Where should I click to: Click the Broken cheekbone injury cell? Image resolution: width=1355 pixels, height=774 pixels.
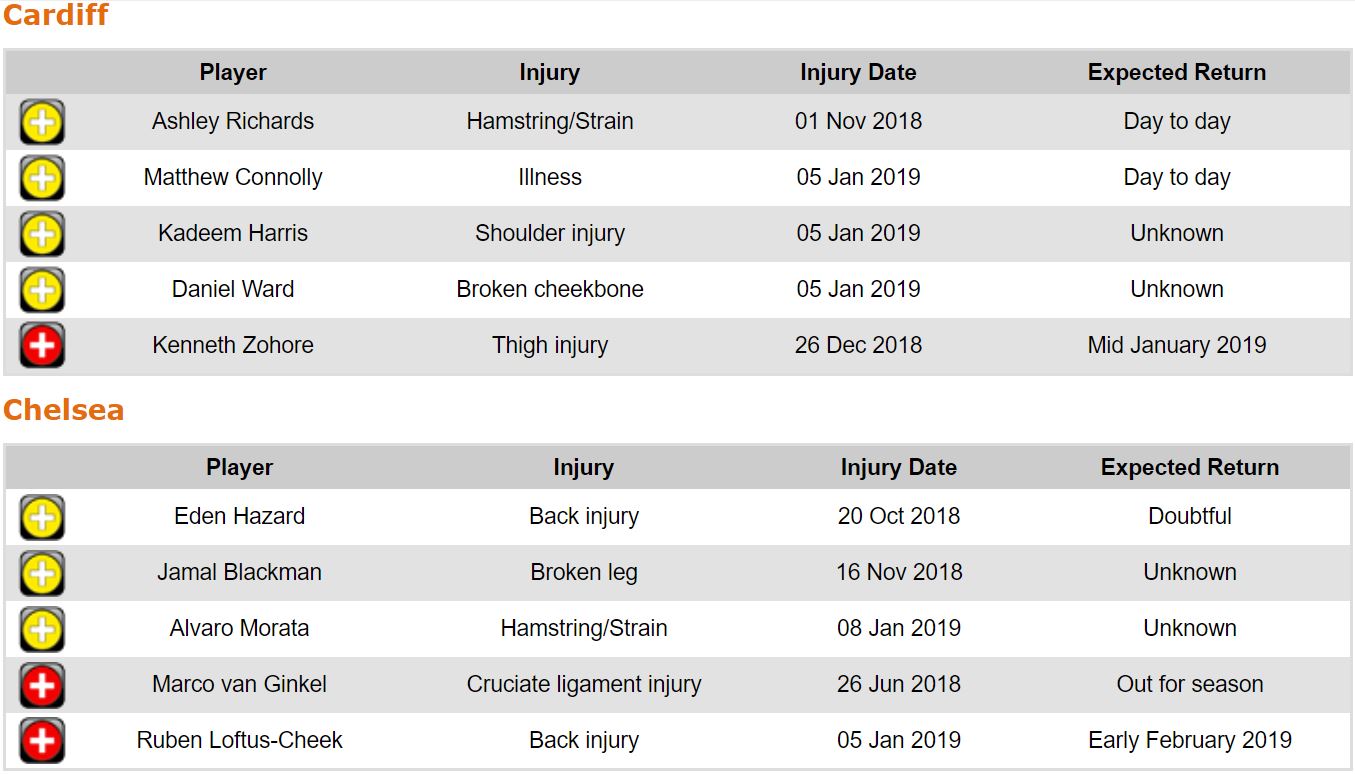550,289
